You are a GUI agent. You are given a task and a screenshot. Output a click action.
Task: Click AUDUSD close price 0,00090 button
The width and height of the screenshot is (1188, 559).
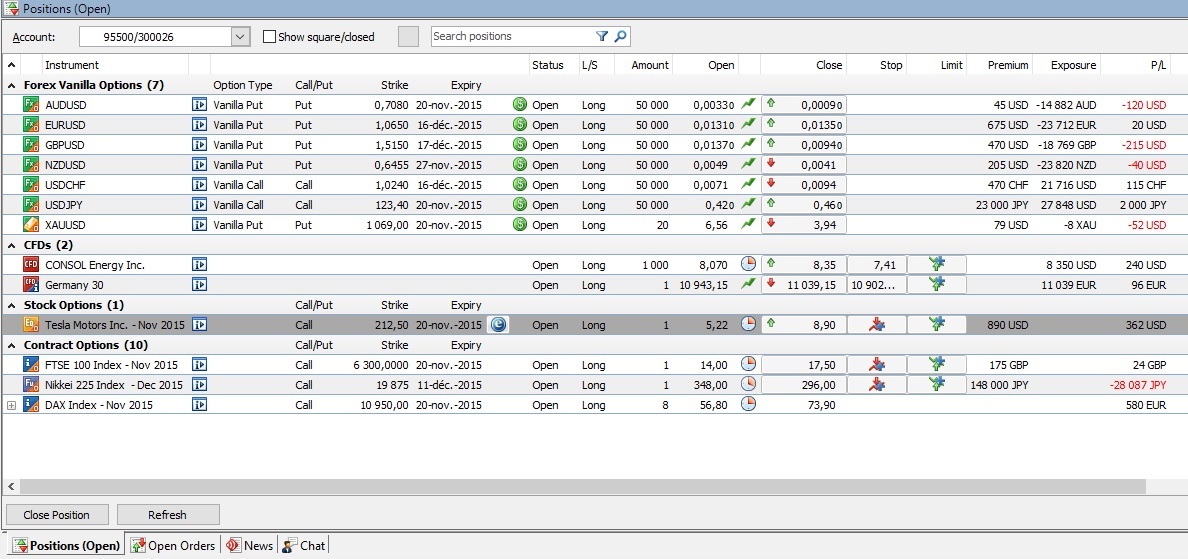click(803, 105)
